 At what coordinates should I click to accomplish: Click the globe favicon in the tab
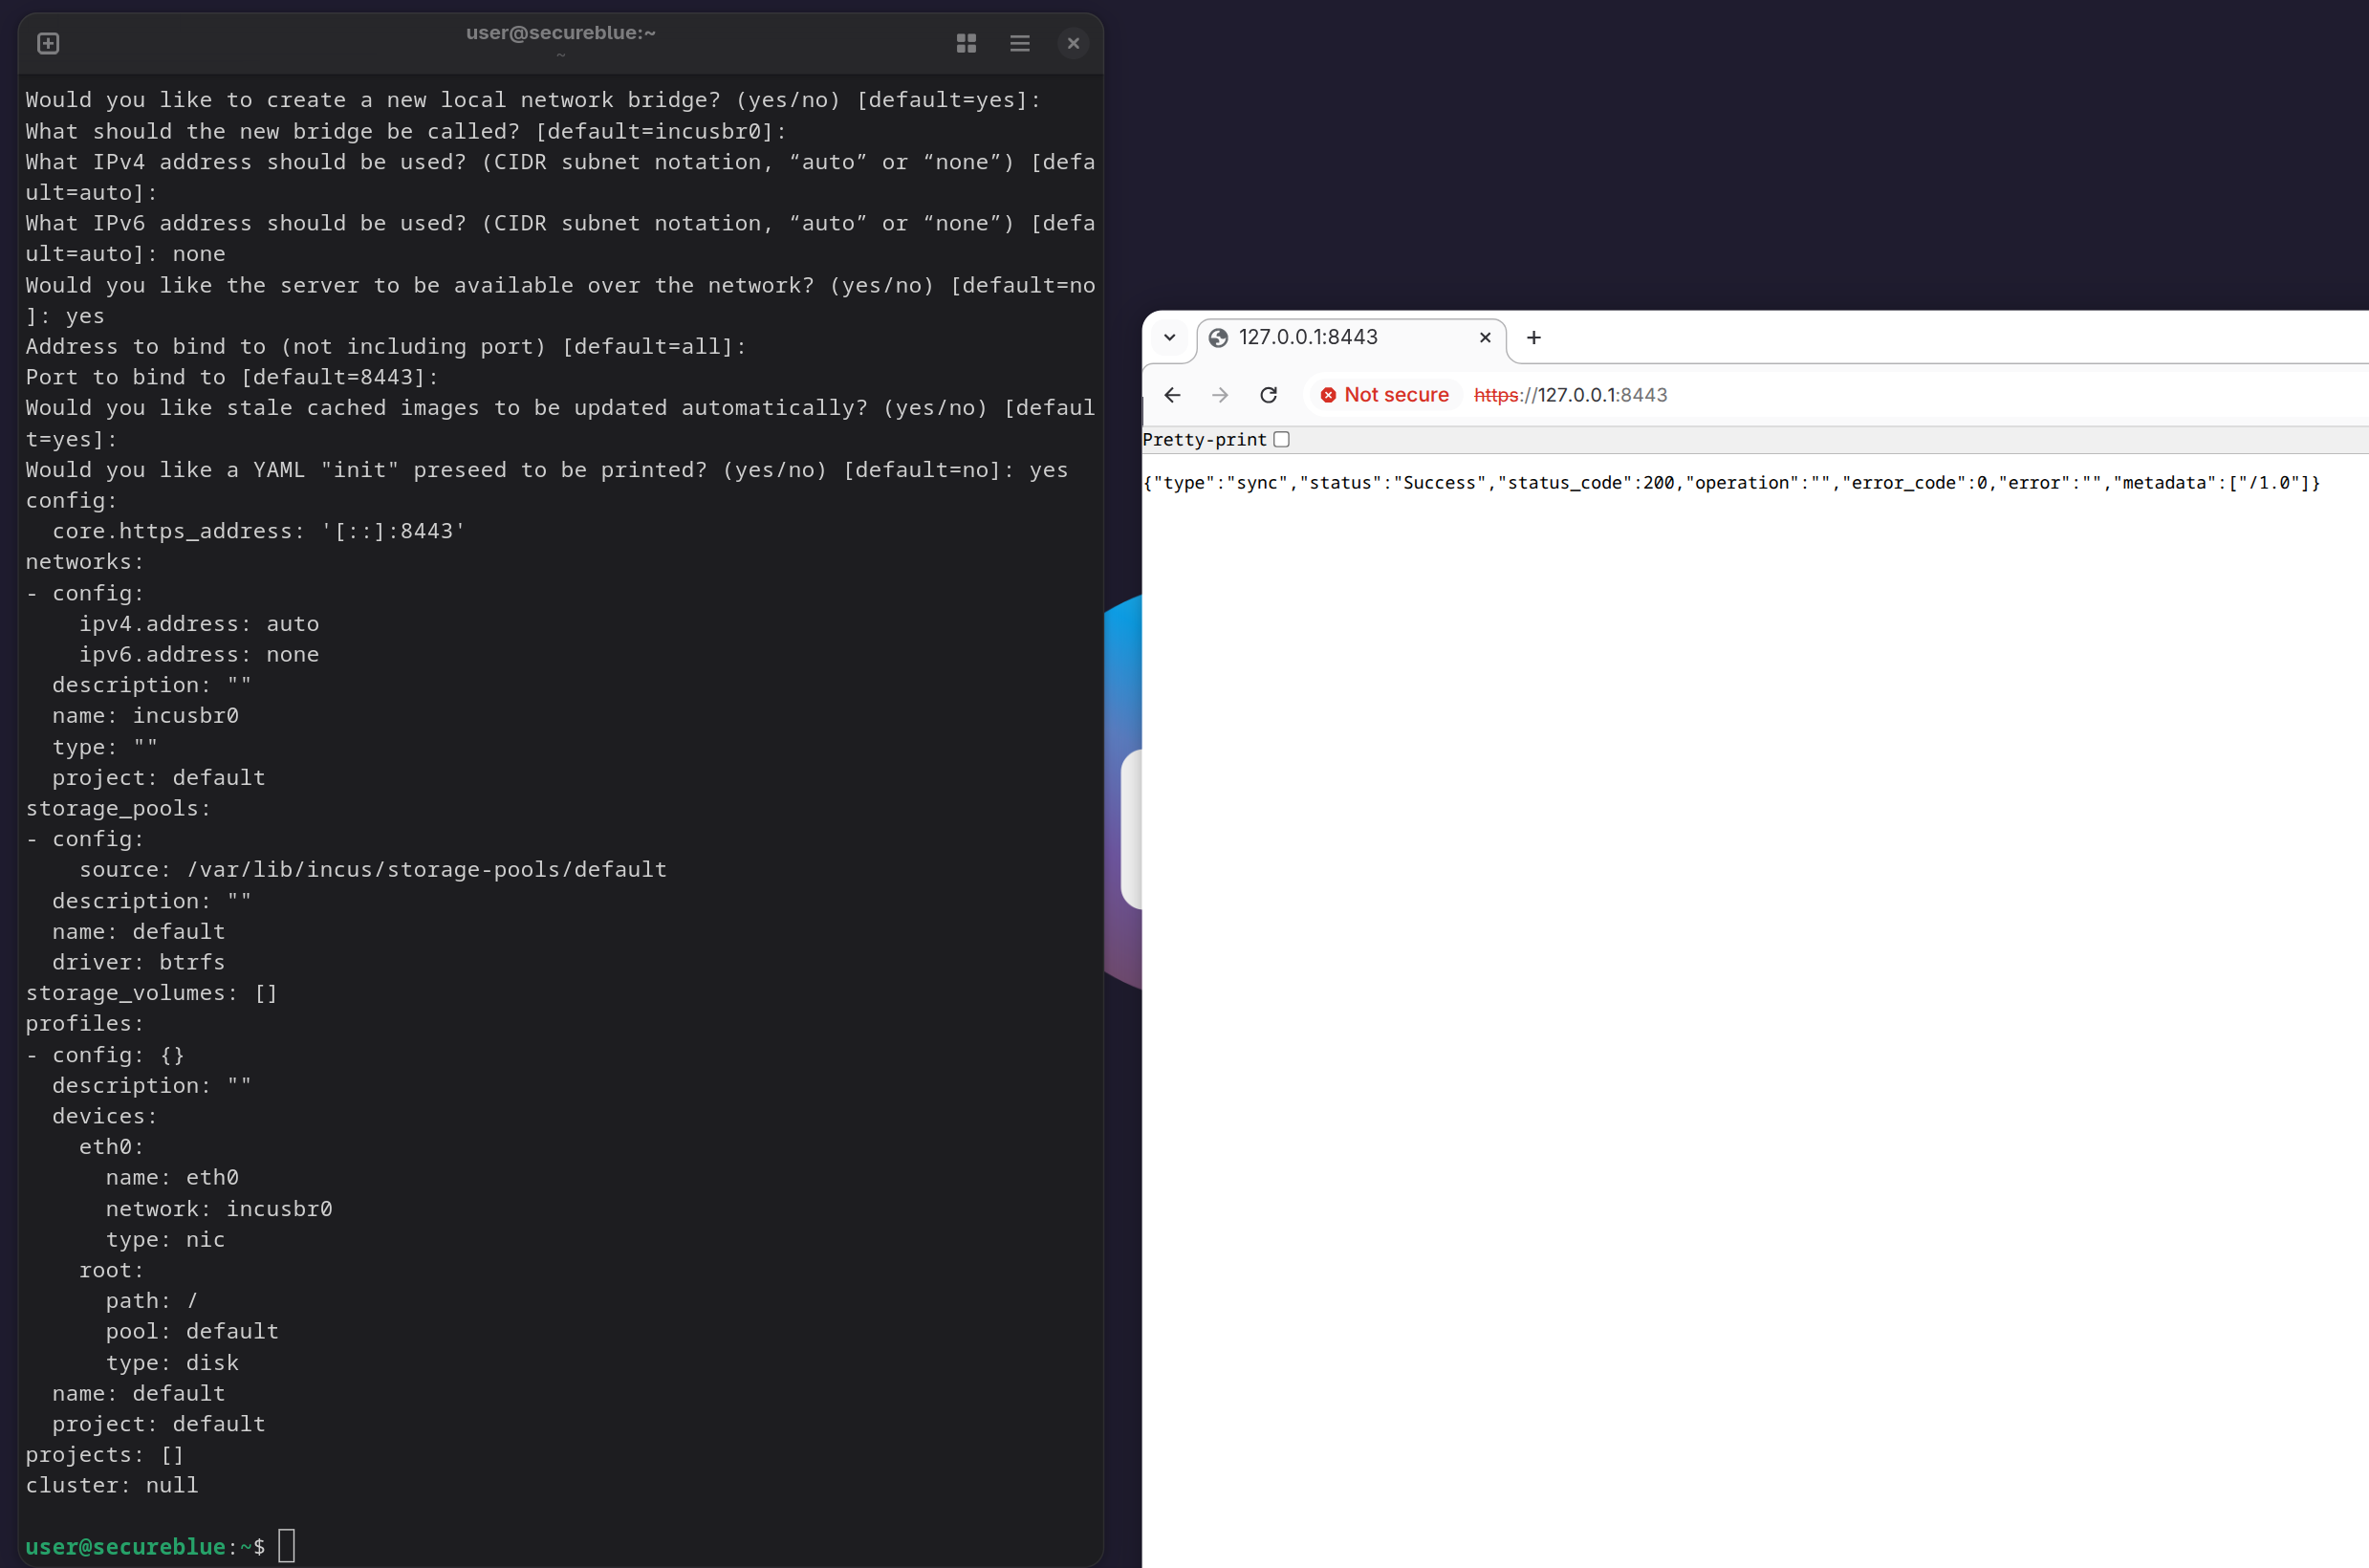(x=1218, y=338)
